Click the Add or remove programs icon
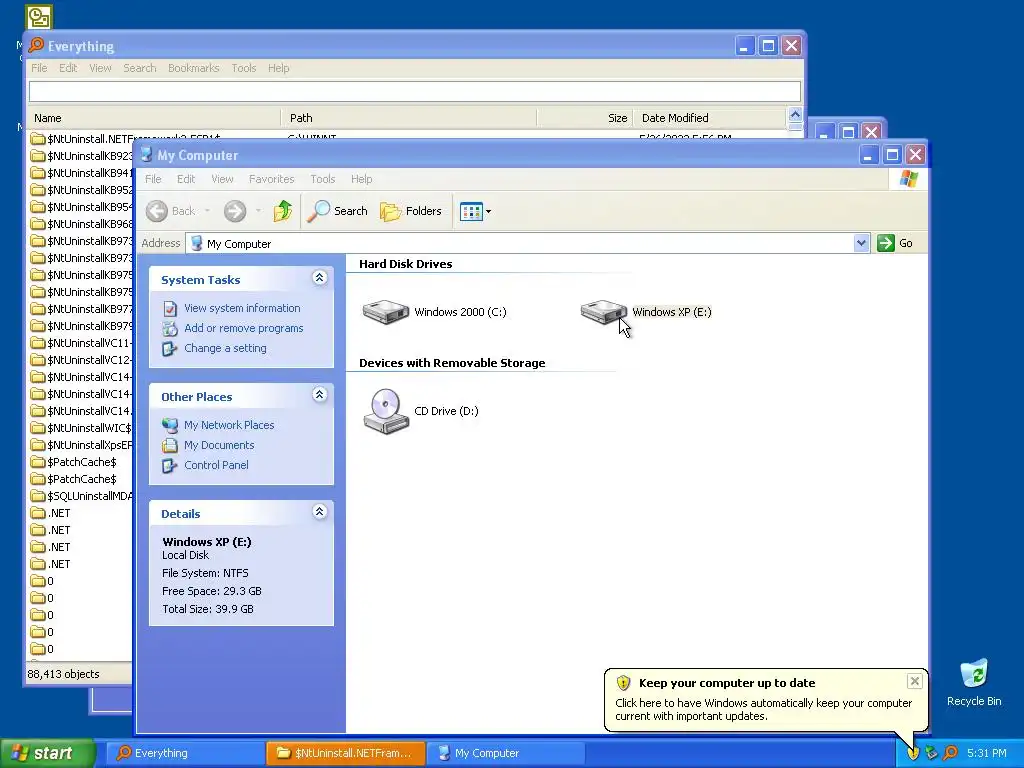The height and width of the screenshot is (768, 1024). [x=170, y=328]
